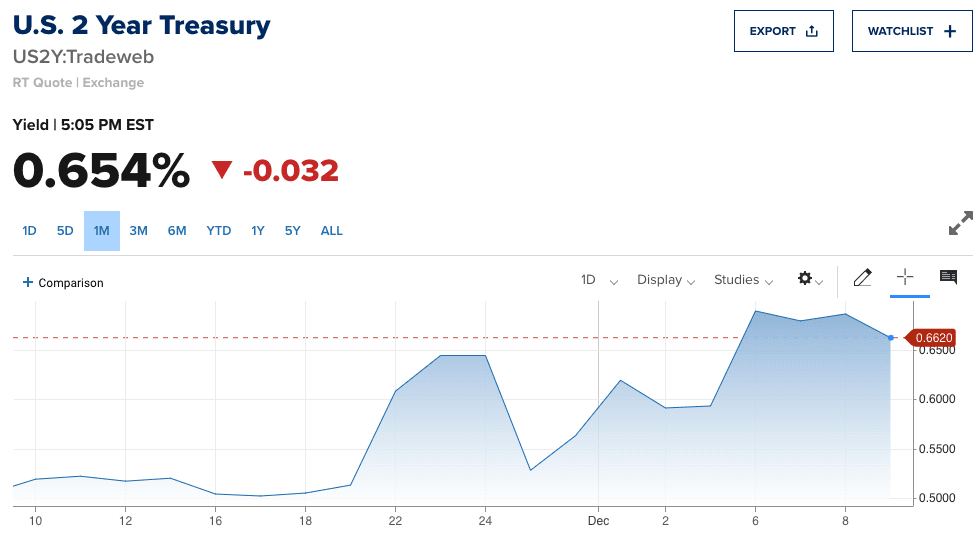Viewport: 980px width, 548px height.
Task: Add to WATCHLIST button
Action: pyautogui.click(x=911, y=31)
